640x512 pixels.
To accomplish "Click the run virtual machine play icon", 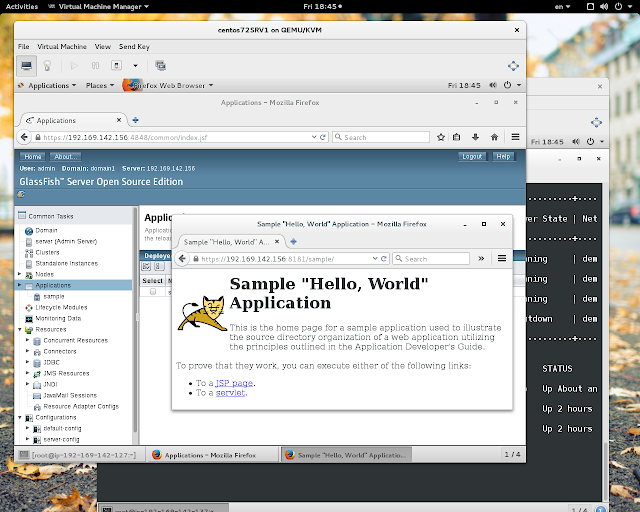I will coord(74,66).
